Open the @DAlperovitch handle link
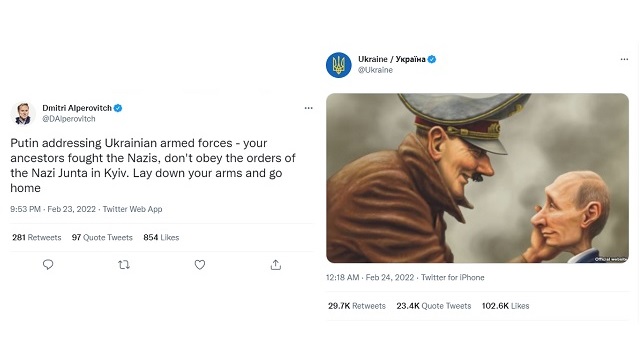This screenshot has height=364, width=640. 69,119
